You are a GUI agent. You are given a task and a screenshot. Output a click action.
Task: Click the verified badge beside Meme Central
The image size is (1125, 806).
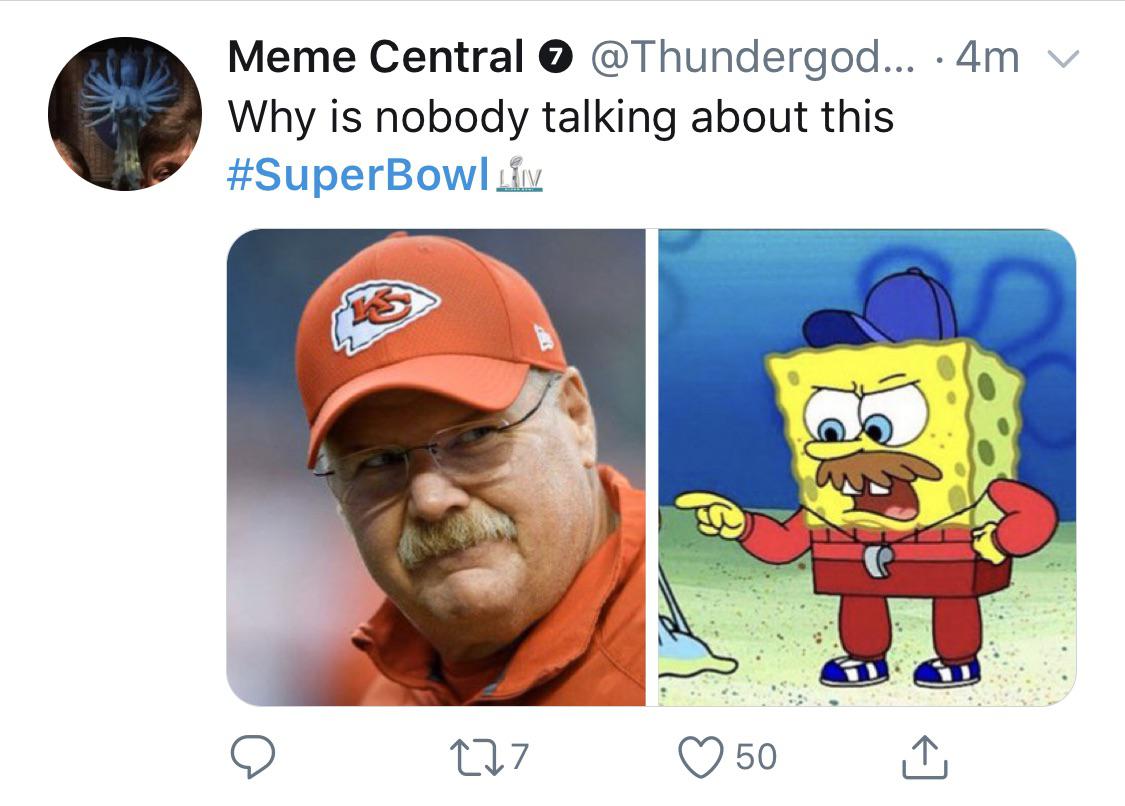pyautogui.click(x=553, y=59)
